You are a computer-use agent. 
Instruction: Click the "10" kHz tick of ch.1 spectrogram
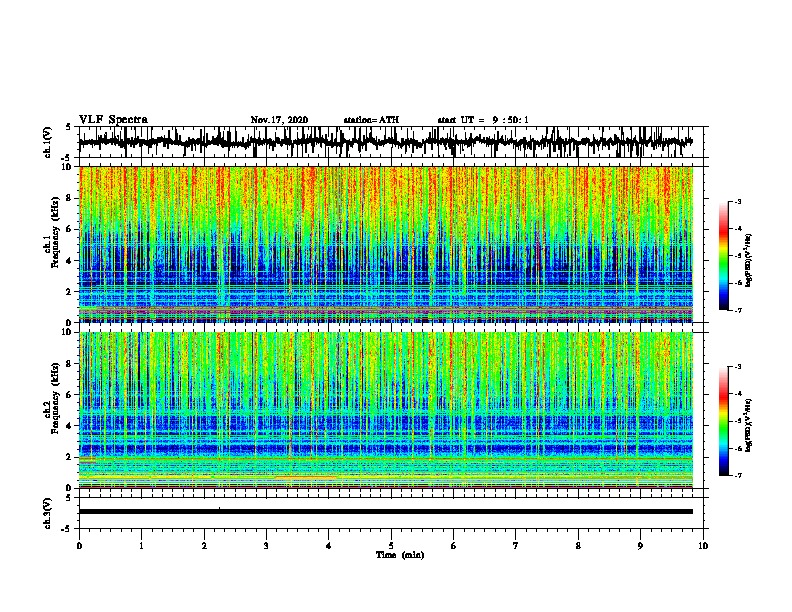point(68,167)
